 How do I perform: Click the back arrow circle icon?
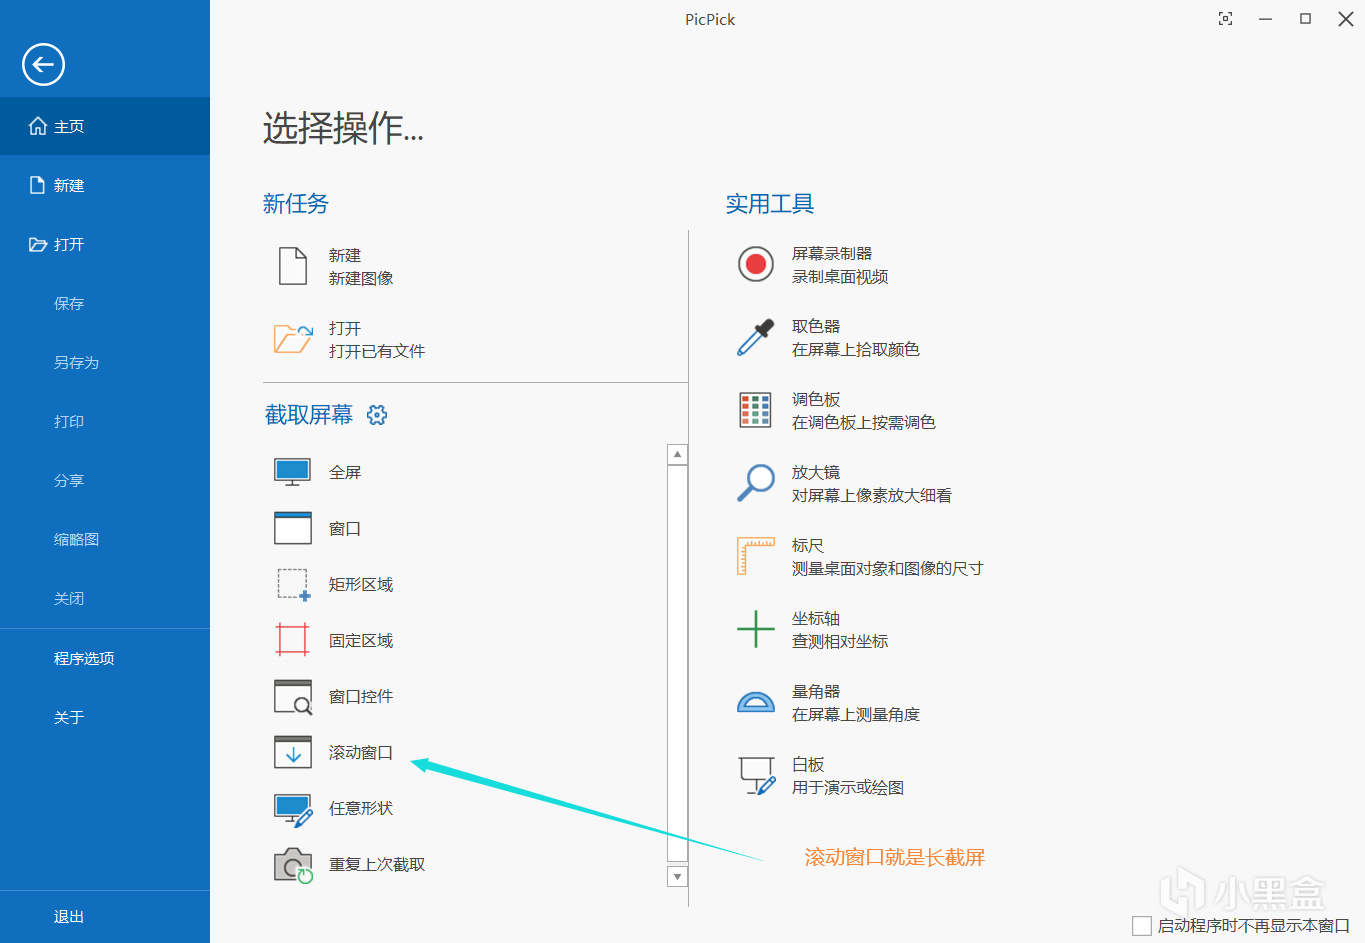click(x=43, y=65)
